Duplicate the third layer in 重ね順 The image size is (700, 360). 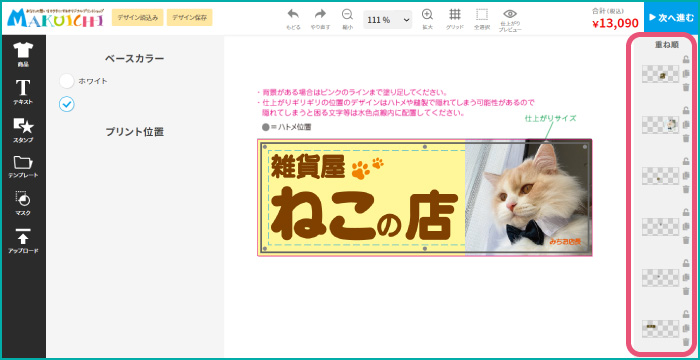[x=686, y=176]
